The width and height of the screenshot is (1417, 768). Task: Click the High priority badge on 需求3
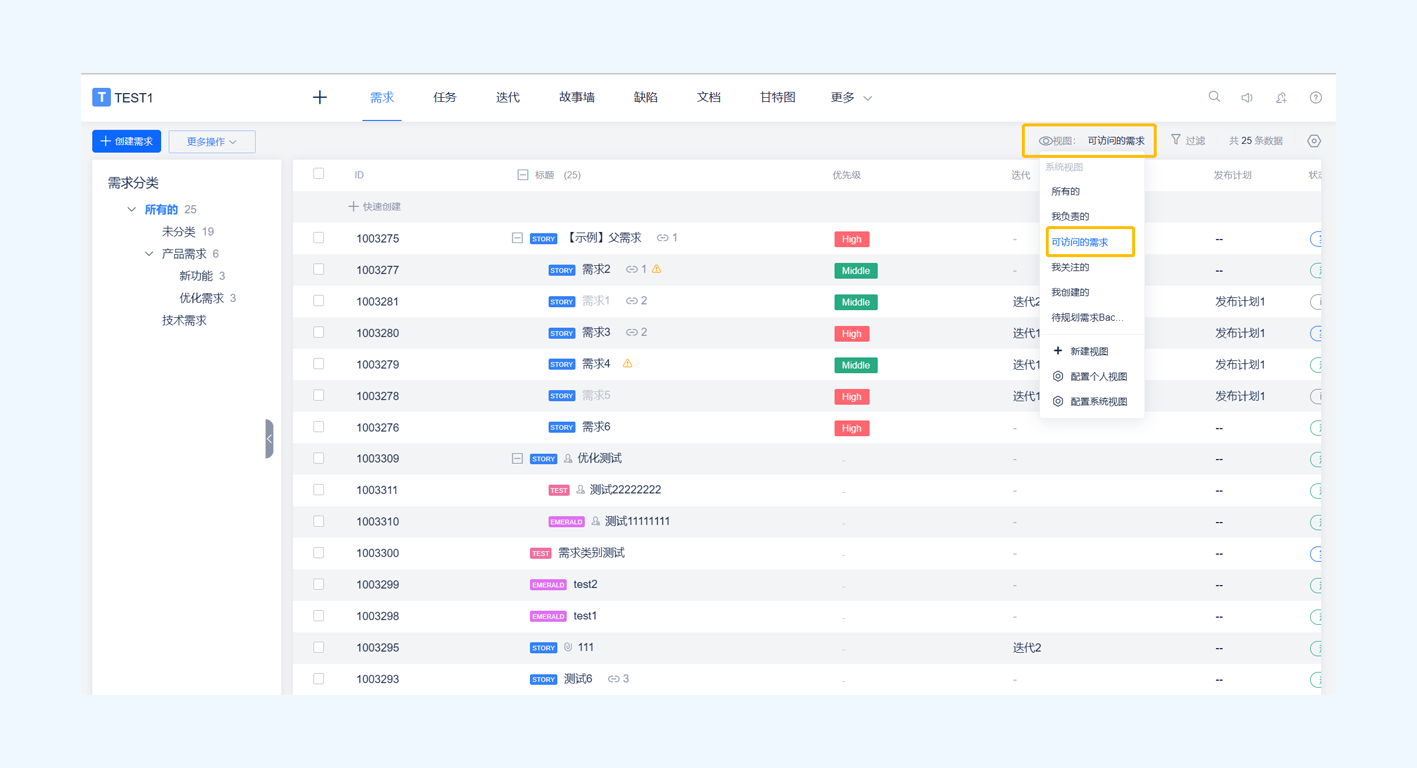coord(852,333)
